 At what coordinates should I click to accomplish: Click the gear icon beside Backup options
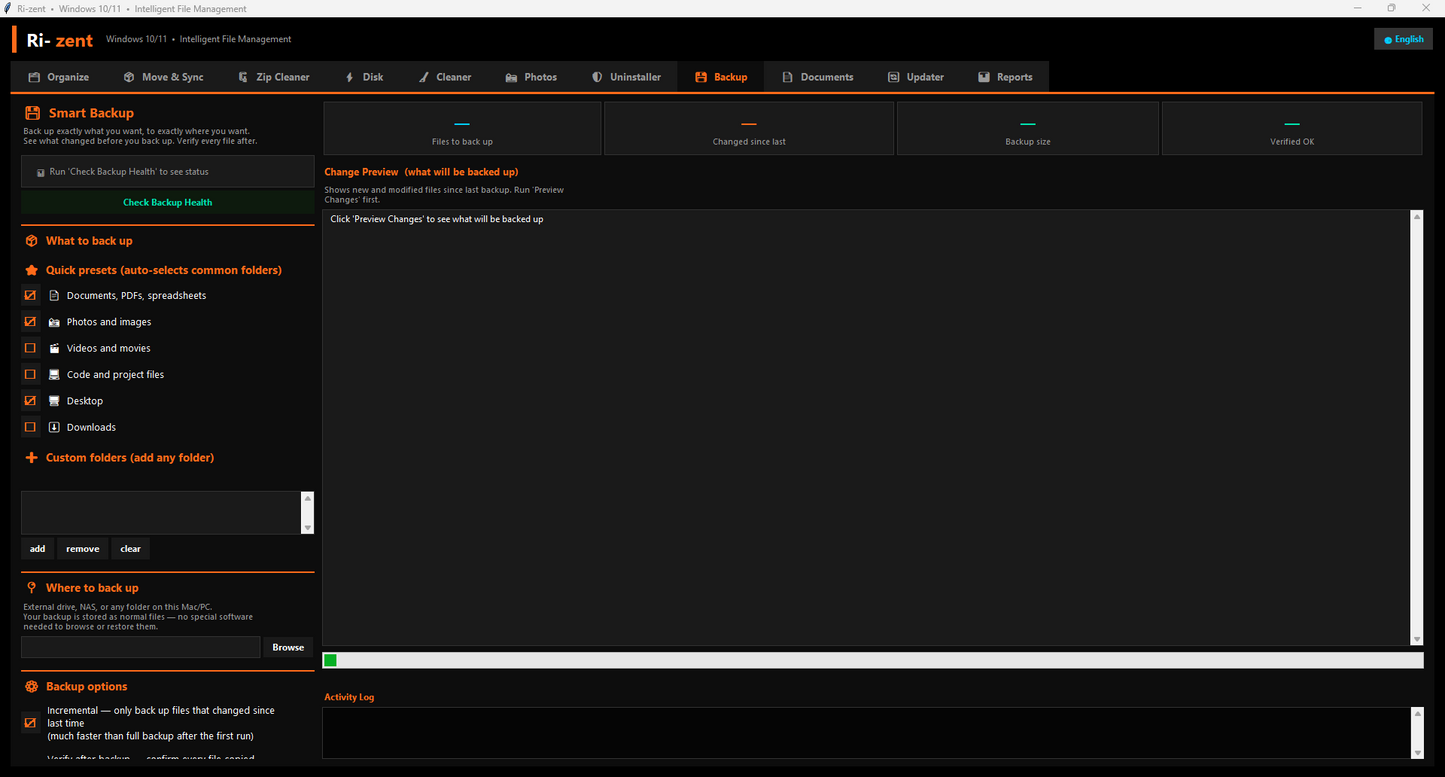pos(32,687)
